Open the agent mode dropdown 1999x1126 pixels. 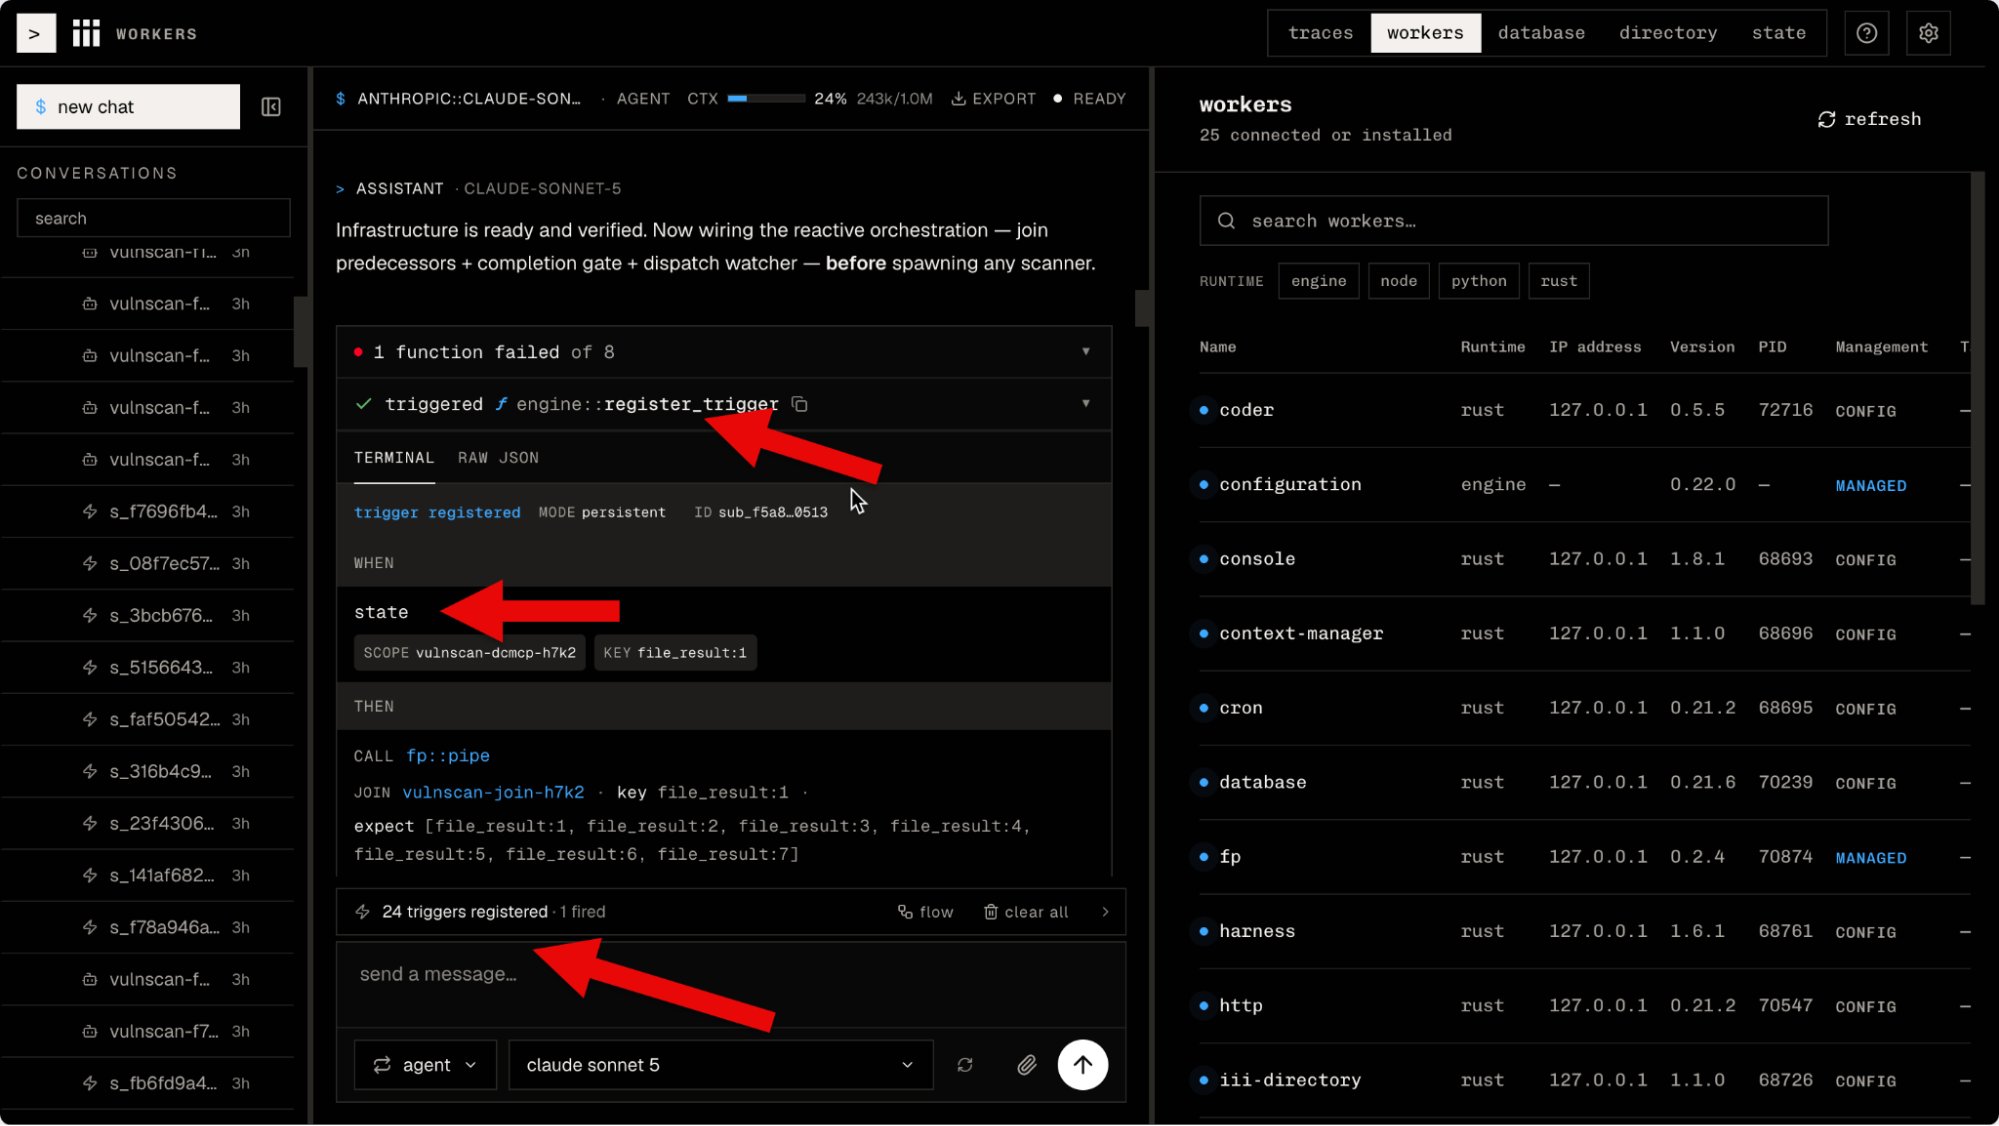click(425, 1065)
